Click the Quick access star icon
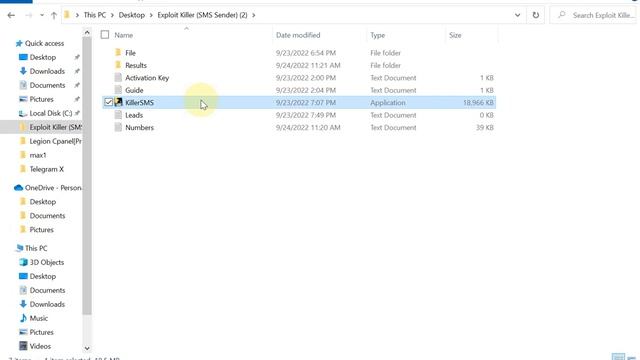Screen dimensions: 640x360 [19, 43]
